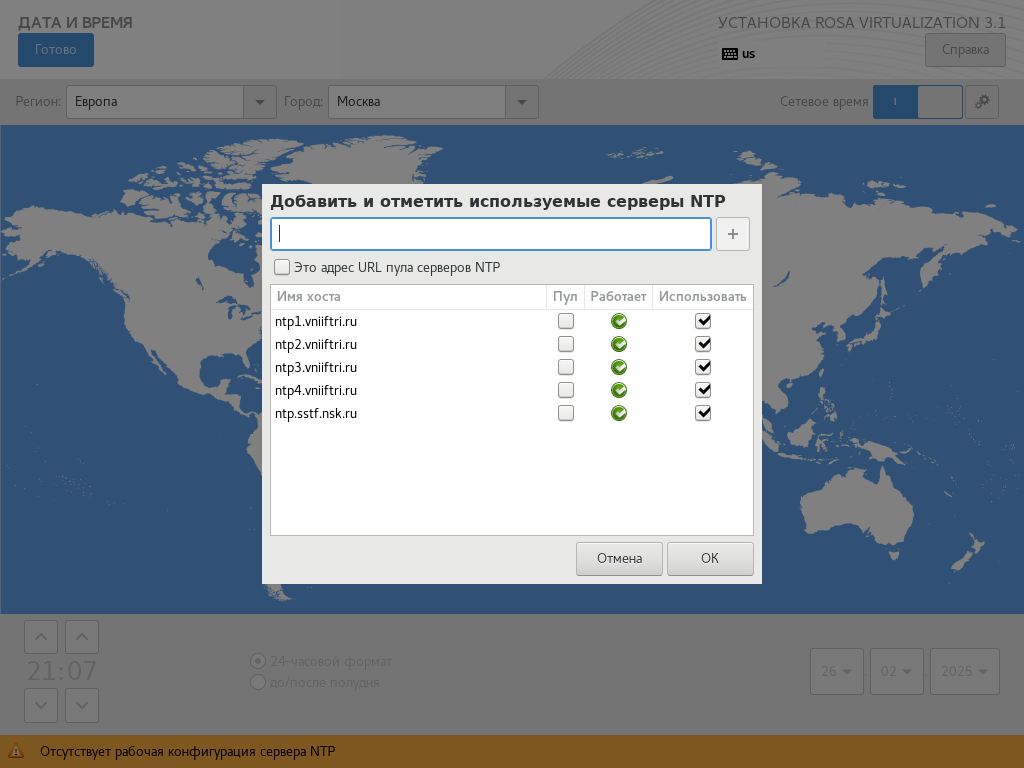The image size is (1024, 768).
Task: Uncheck Использовать for ntp2.vniiftri.ru
Action: tap(703, 344)
